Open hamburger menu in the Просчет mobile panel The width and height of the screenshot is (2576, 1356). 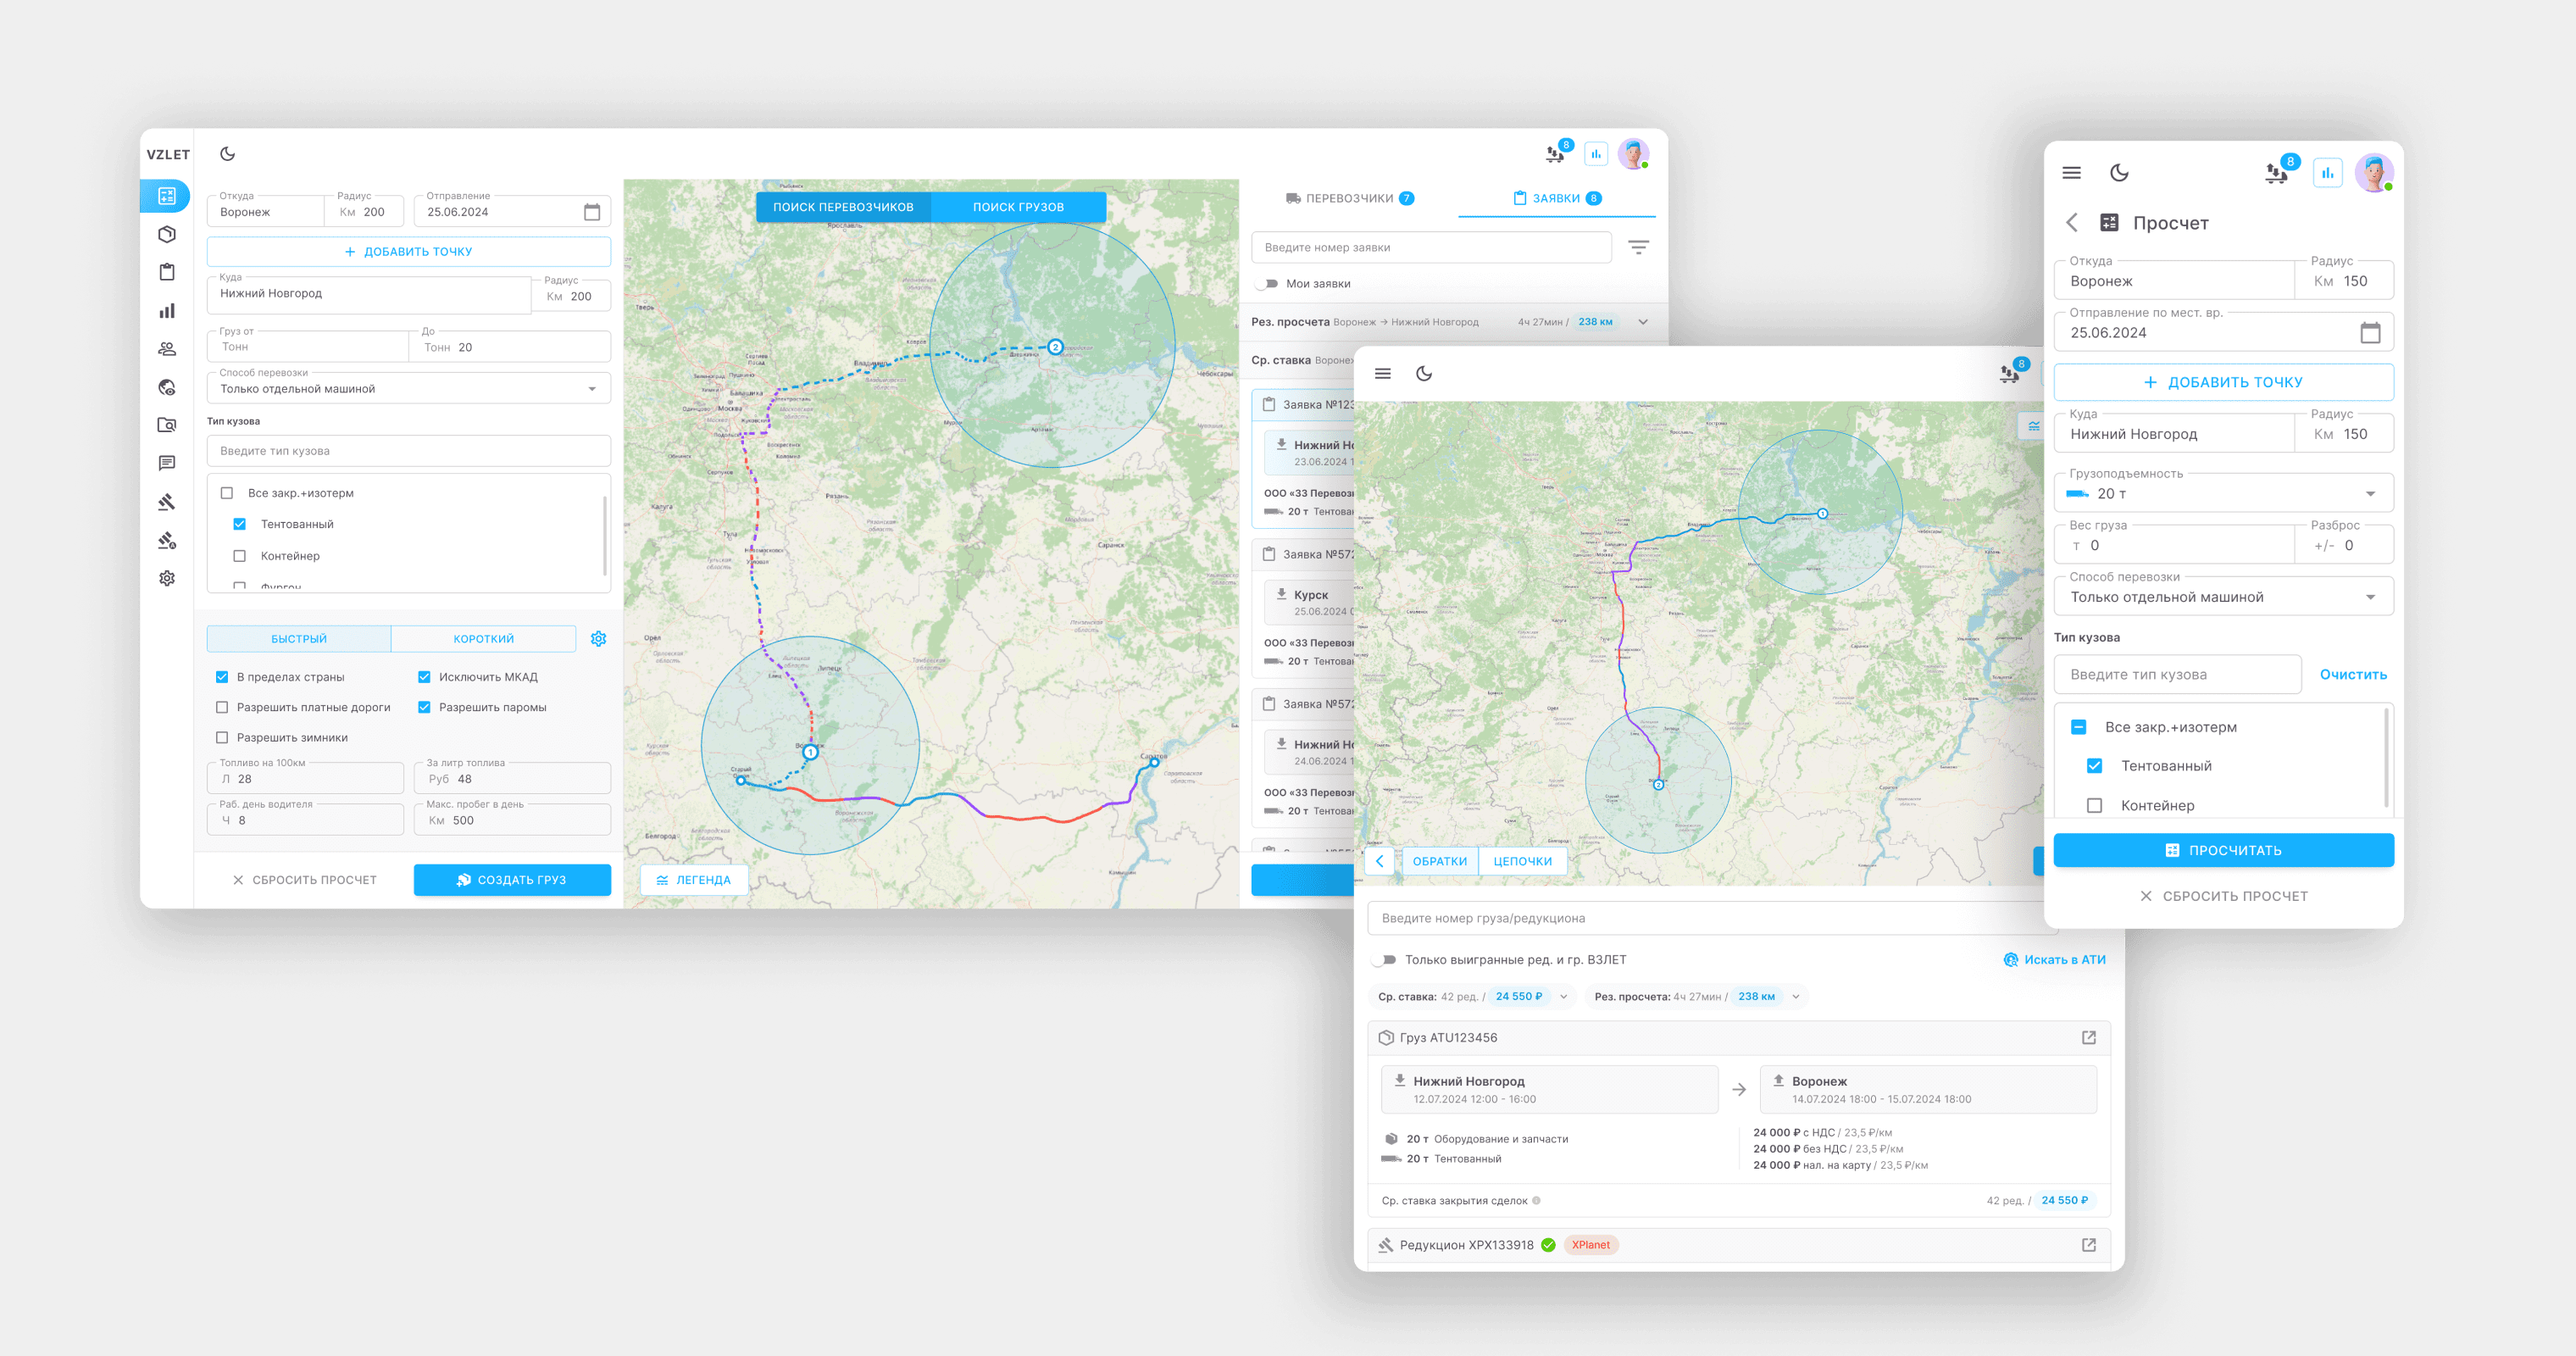[2071, 173]
